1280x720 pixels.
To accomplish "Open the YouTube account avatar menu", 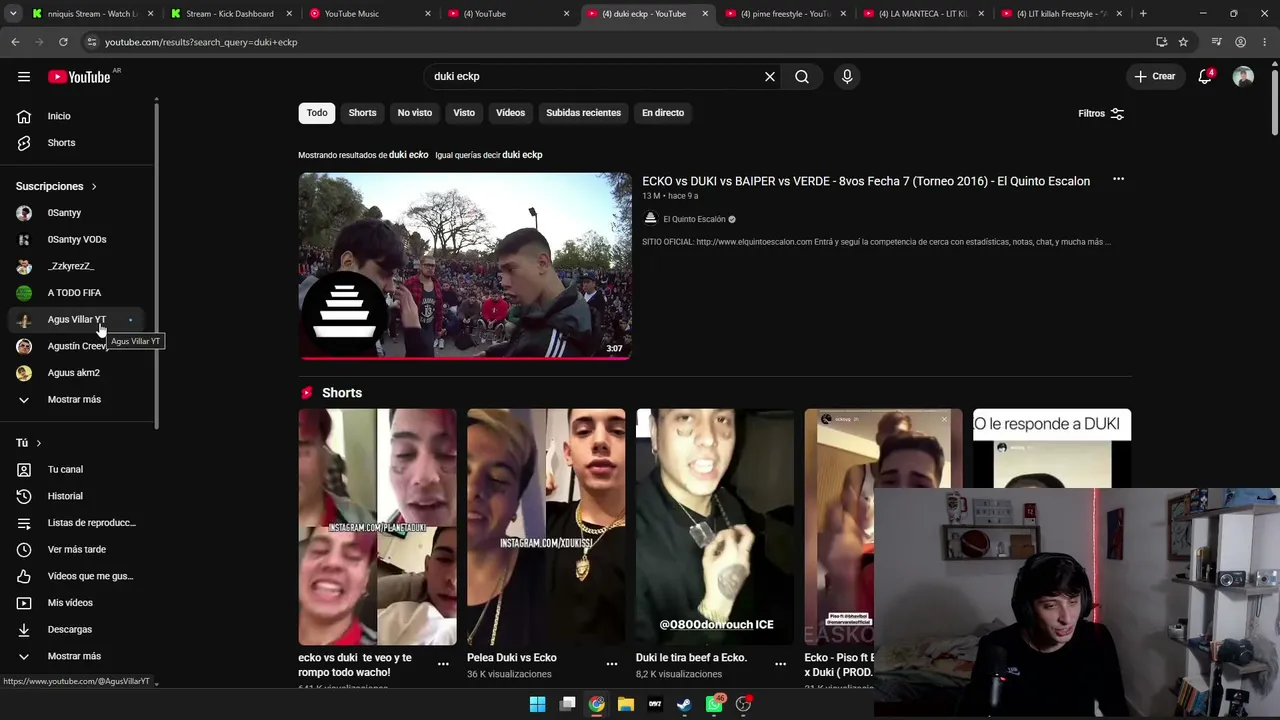I will point(1243,77).
